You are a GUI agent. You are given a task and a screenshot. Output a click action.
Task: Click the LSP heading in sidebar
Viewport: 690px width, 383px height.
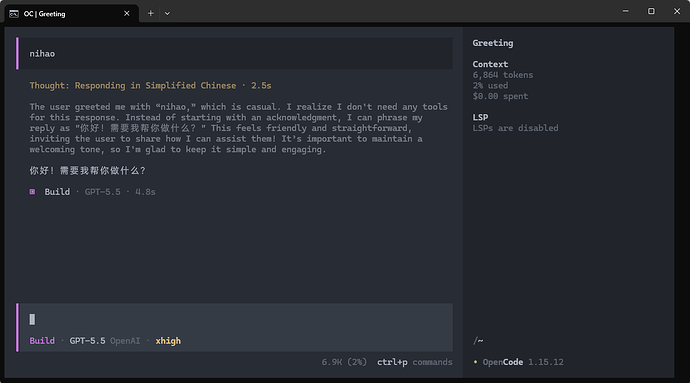click(x=480, y=118)
